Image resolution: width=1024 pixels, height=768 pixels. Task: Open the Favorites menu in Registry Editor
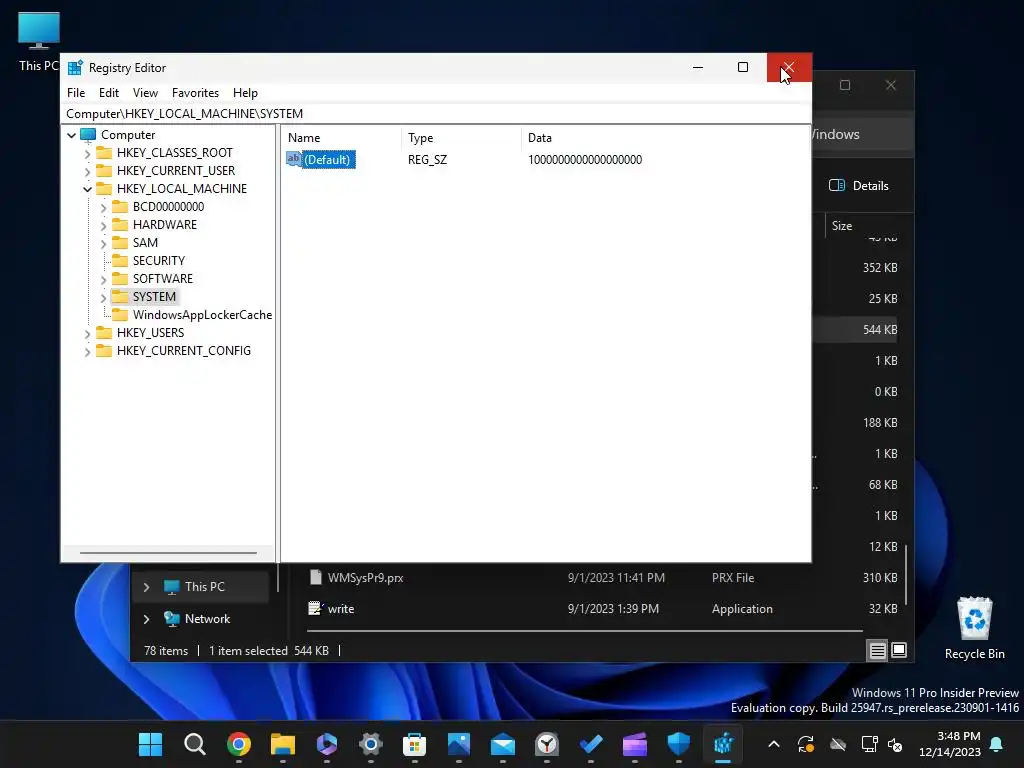(x=195, y=93)
